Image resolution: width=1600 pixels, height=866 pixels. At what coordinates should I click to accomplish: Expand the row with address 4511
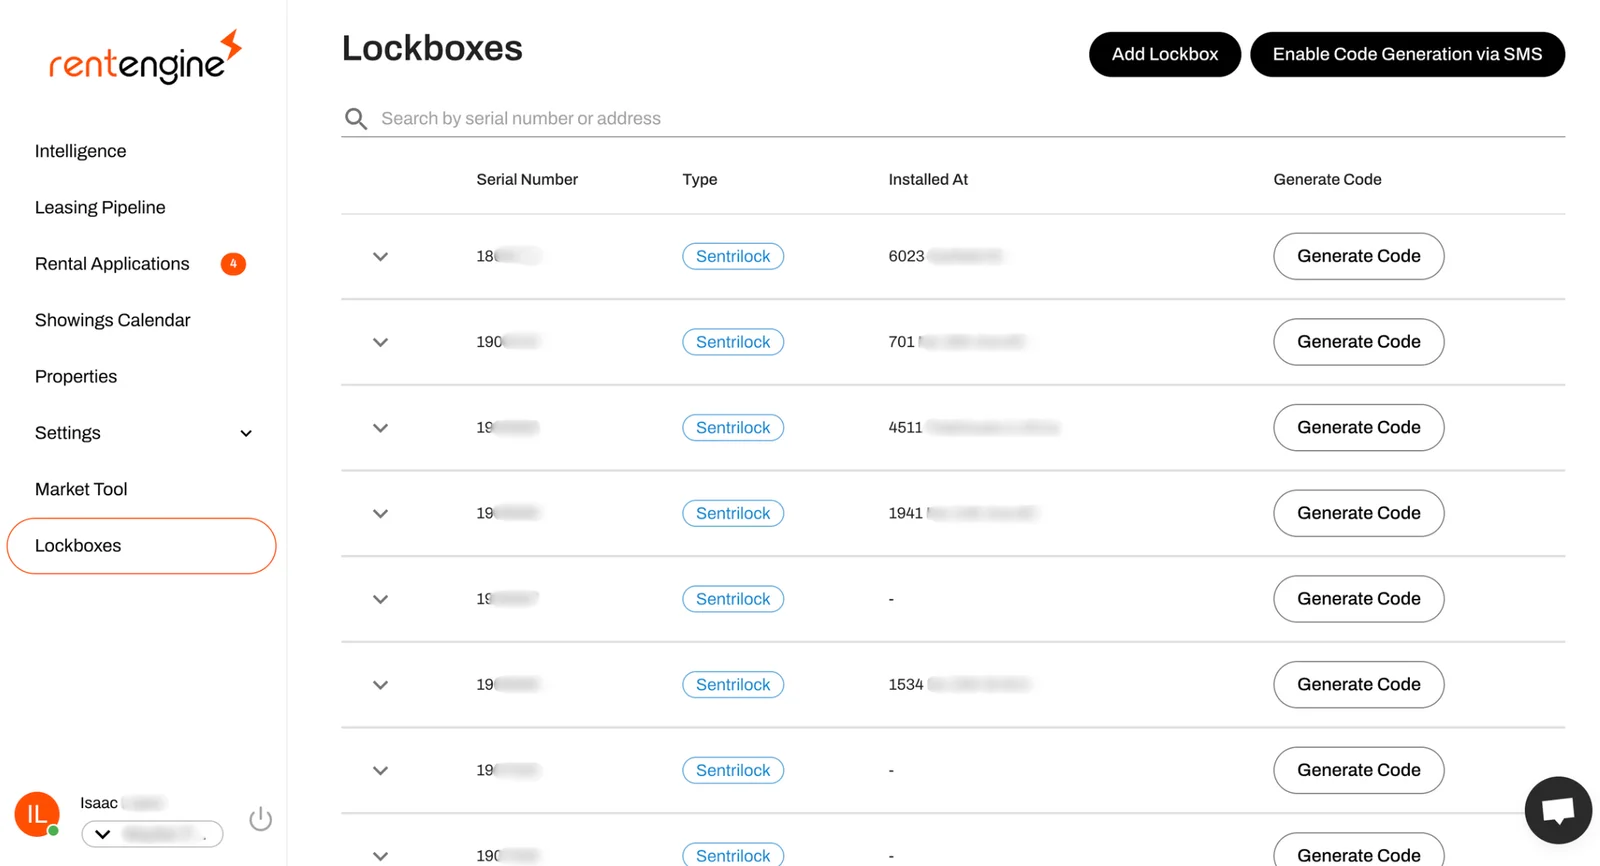click(x=380, y=428)
